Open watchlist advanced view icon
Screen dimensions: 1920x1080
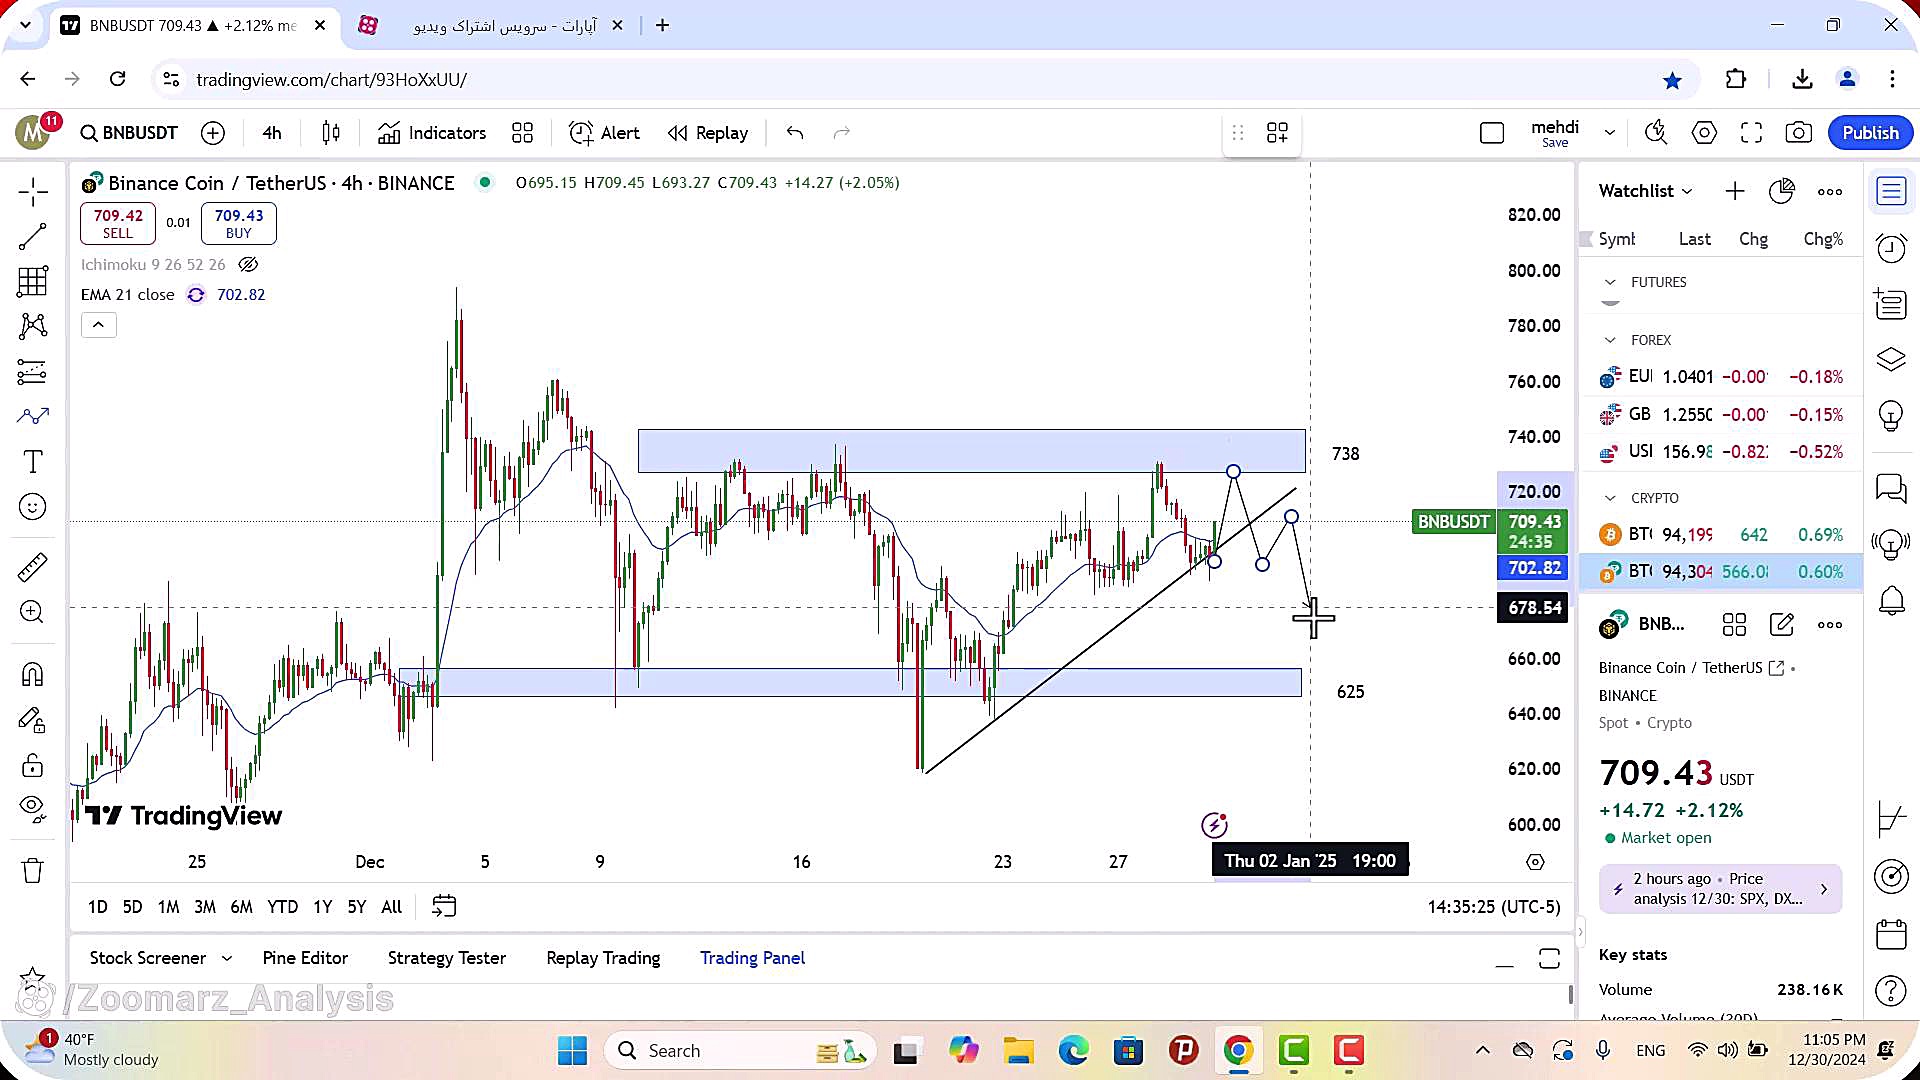(1782, 191)
